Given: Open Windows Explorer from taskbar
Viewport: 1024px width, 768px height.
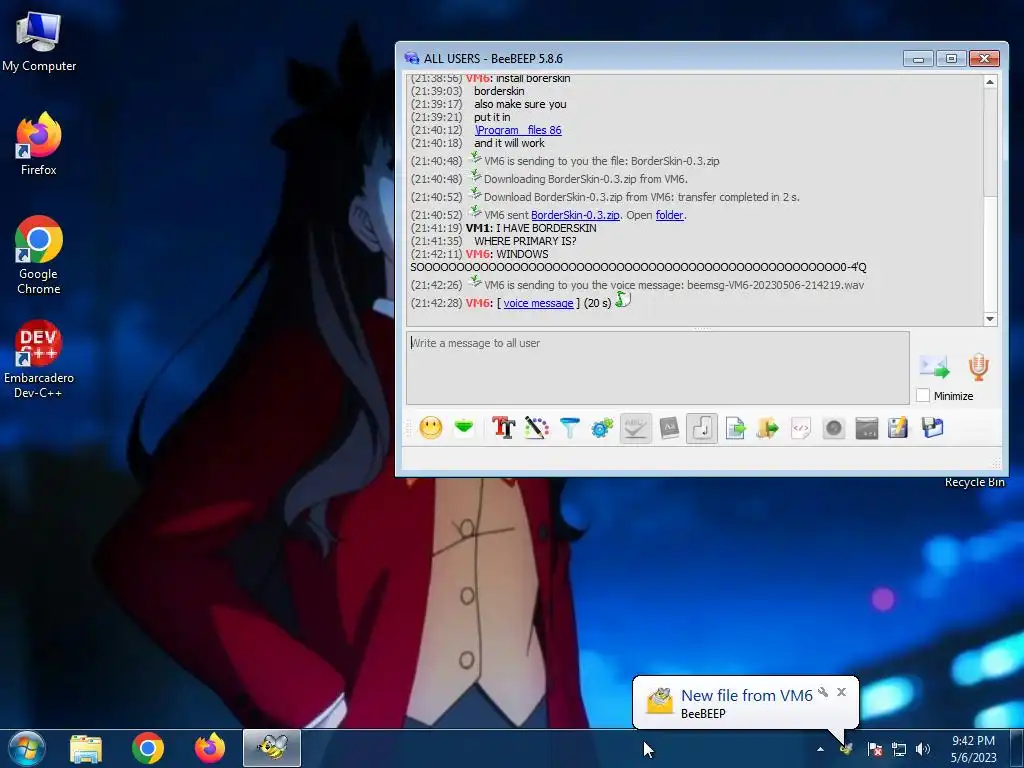Looking at the screenshot, I should [86, 749].
